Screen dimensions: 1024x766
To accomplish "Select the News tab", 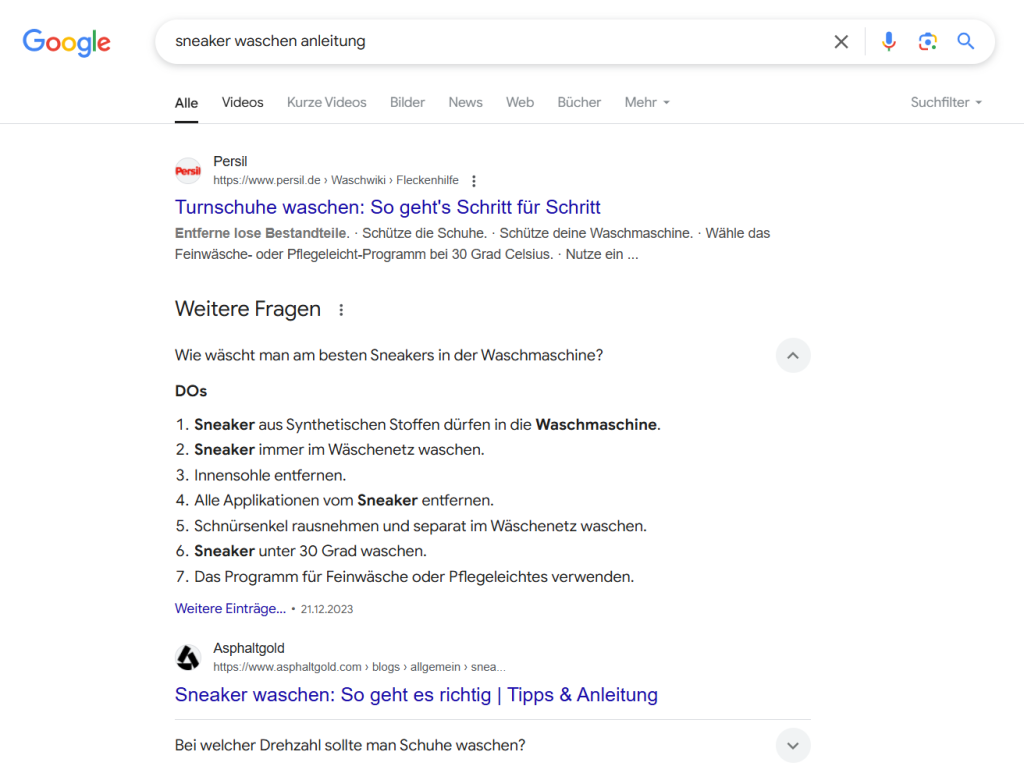I will pos(465,102).
